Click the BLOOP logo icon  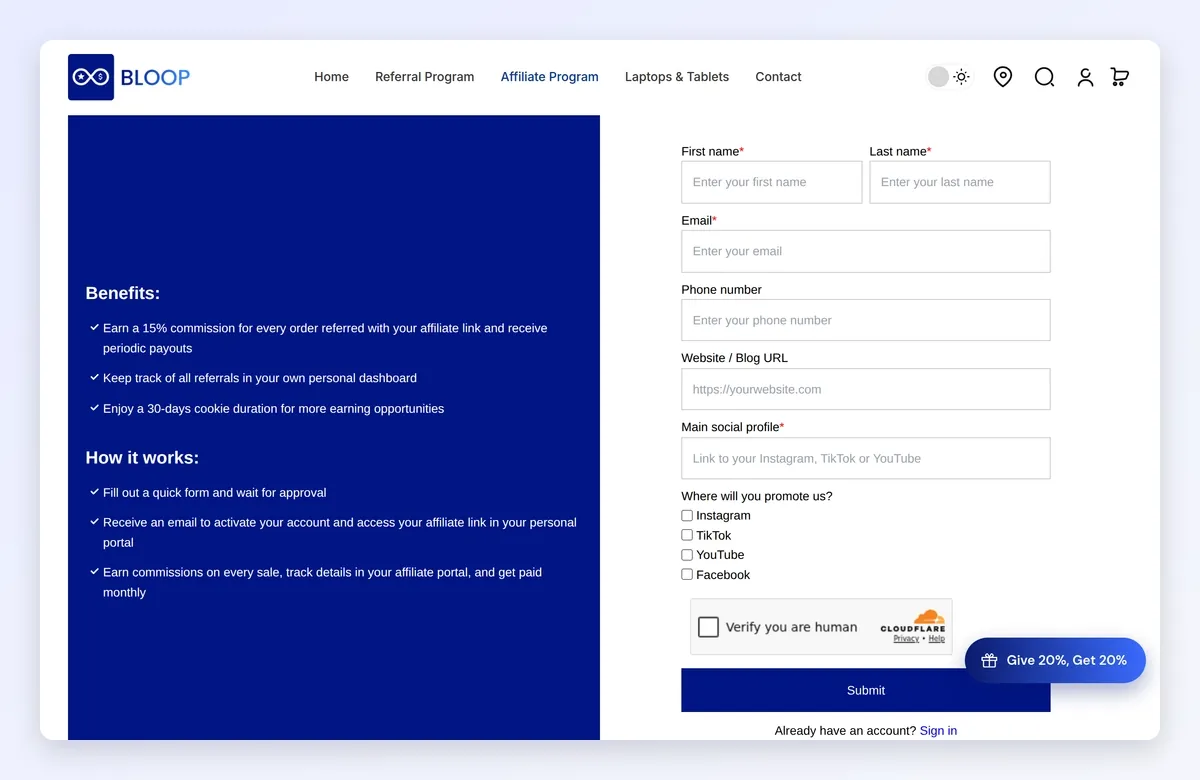click(91, 77)
